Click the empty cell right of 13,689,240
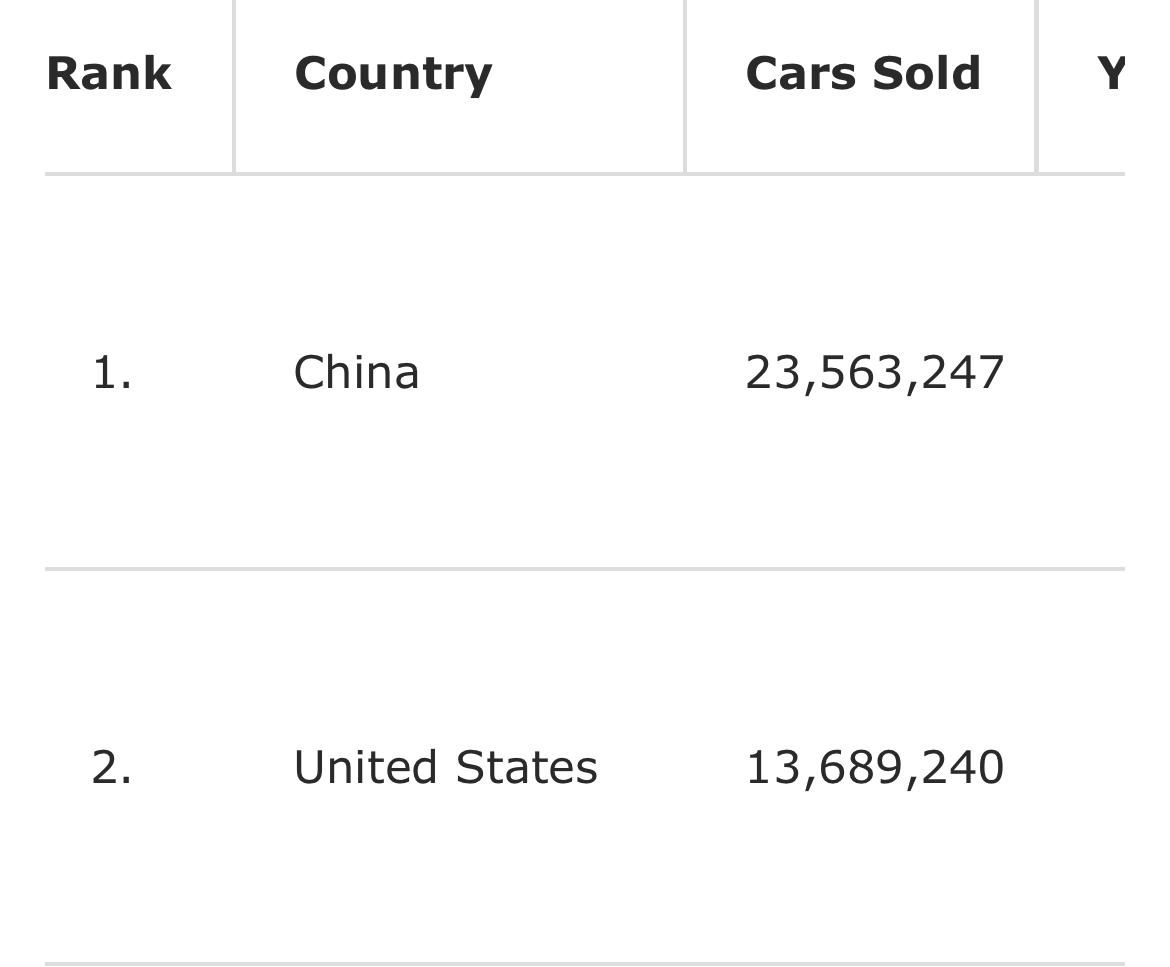The image size is (1170, 967). click(1081, 767)
